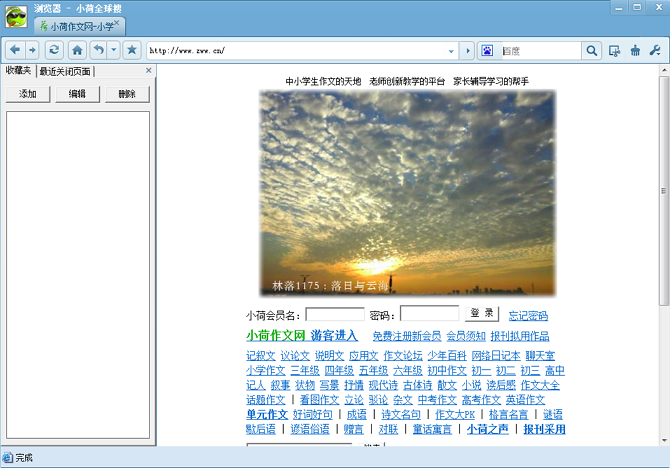670x468 pixels.
Task: Expand the address bar URL dropdown
Action: tap(451, 51)
